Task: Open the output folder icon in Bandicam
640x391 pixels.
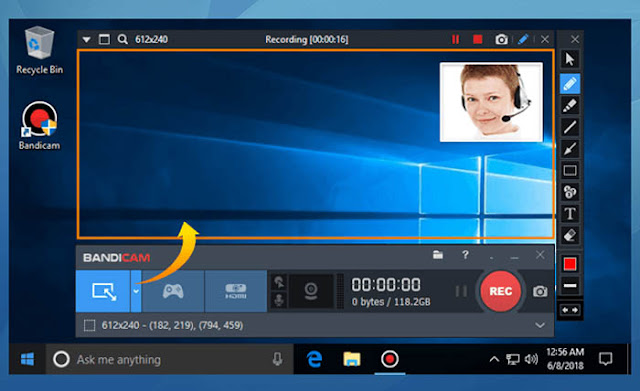Action: click(x=438, y=255)
